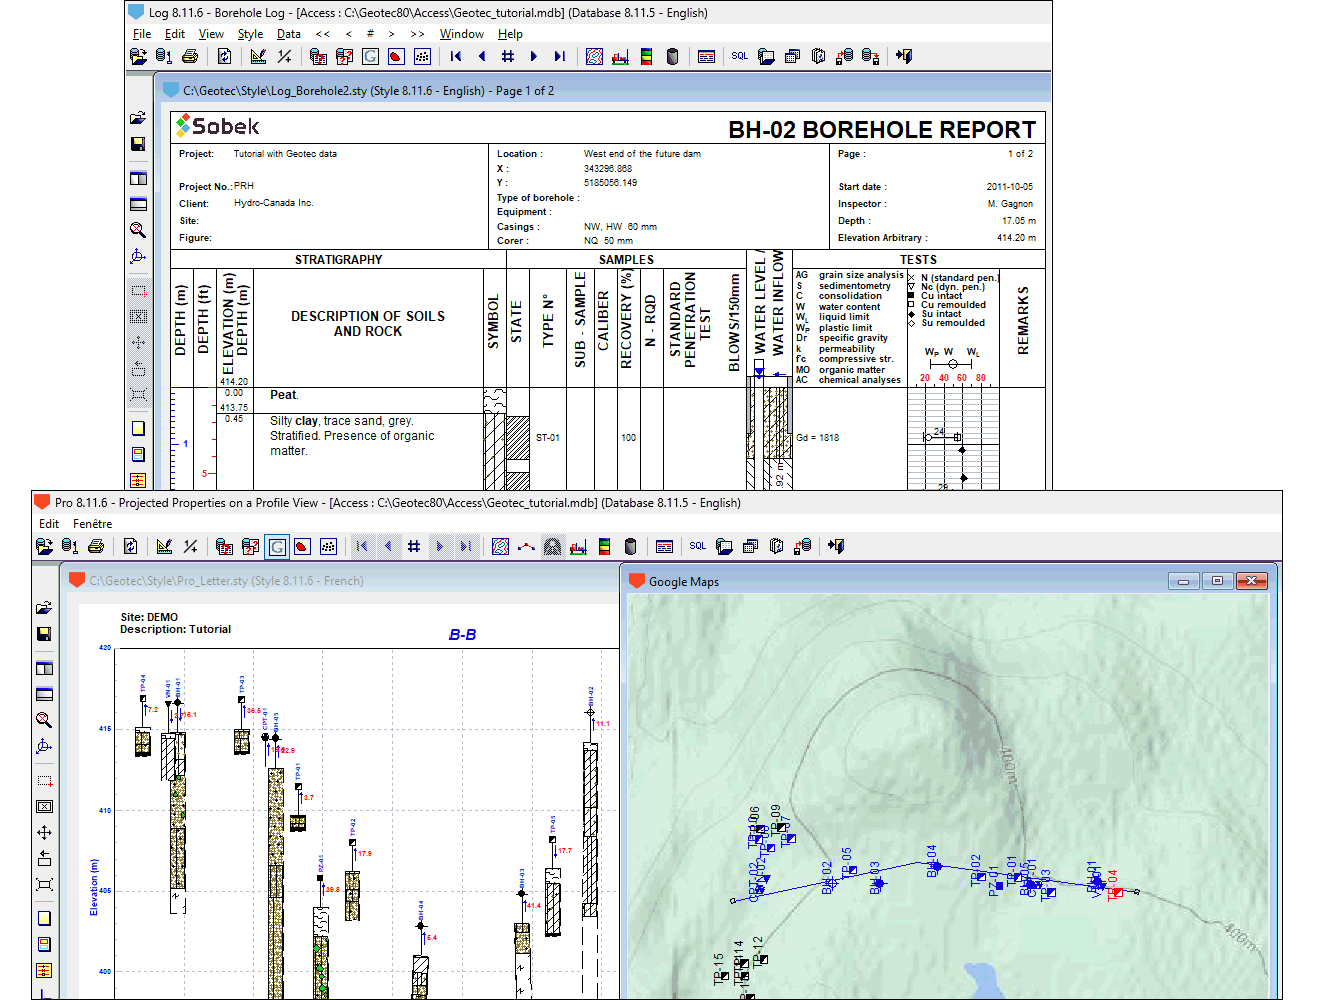The image size is (1328, 1000).
Task: Click the '<<' menu item in Log window
Action: [x=322, y=34]
